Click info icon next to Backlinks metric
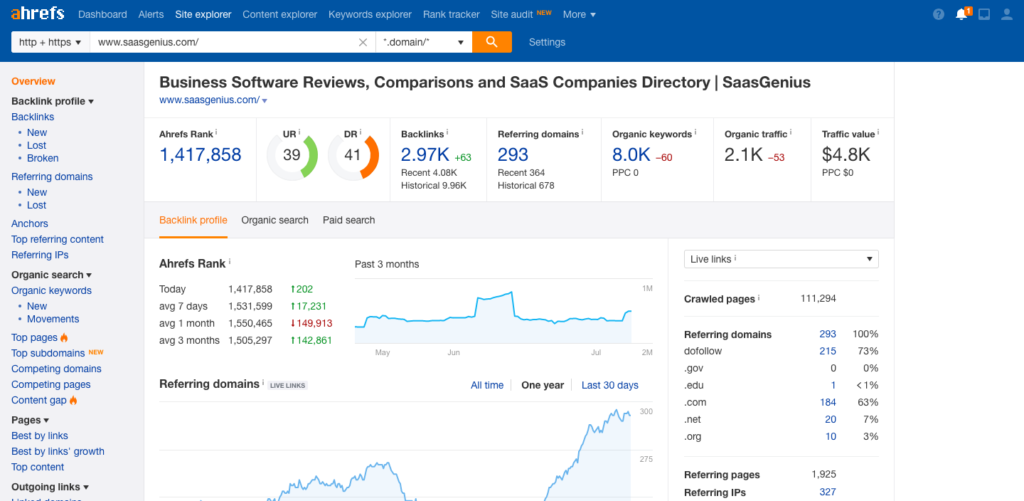1024x501 pixels. click(447, 132)
